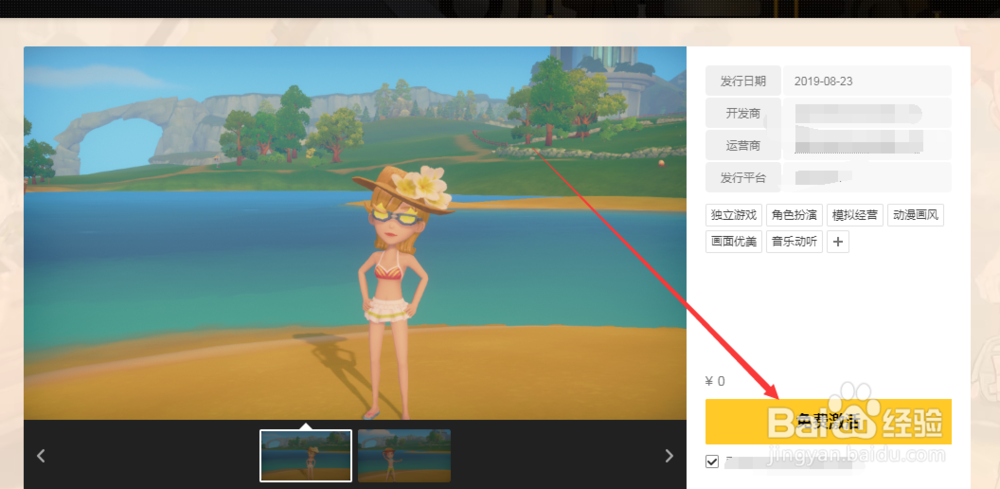This screenshot has height=489, width=1000.
Task: Click the 发行日期 label
Action: pos(743,81)
